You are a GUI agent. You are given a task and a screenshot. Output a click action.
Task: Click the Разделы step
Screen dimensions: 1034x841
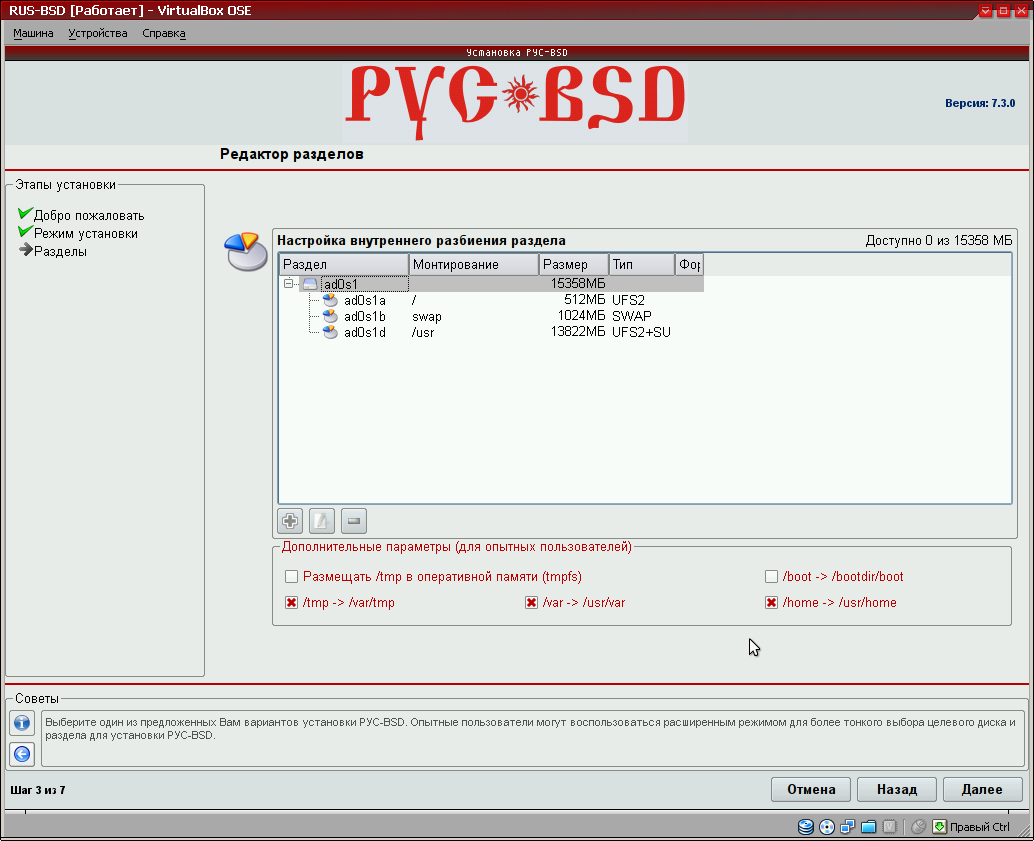pos(60,251)
